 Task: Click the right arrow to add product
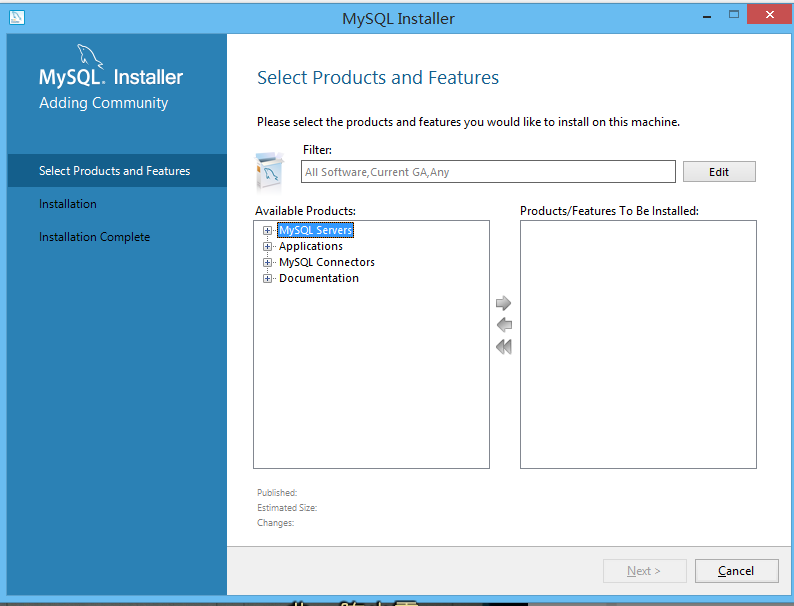[x=503, y=303]
